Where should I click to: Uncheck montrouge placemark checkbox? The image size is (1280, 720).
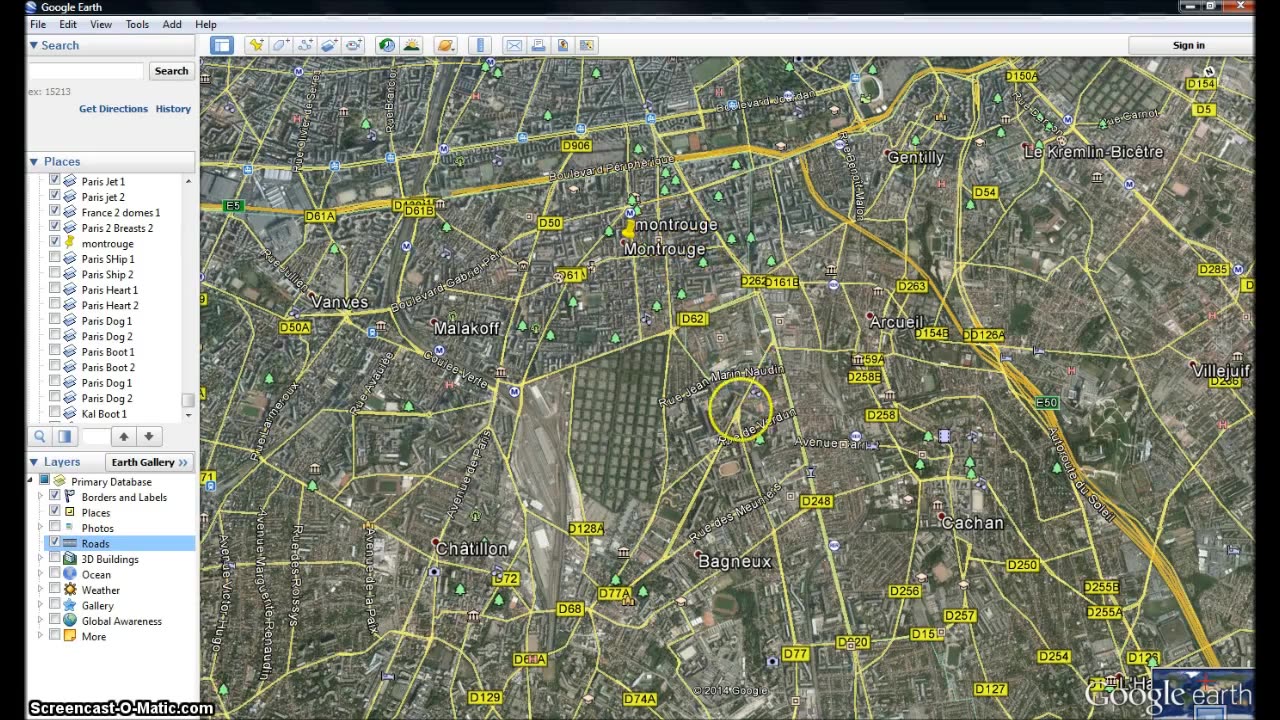(55, 243)
